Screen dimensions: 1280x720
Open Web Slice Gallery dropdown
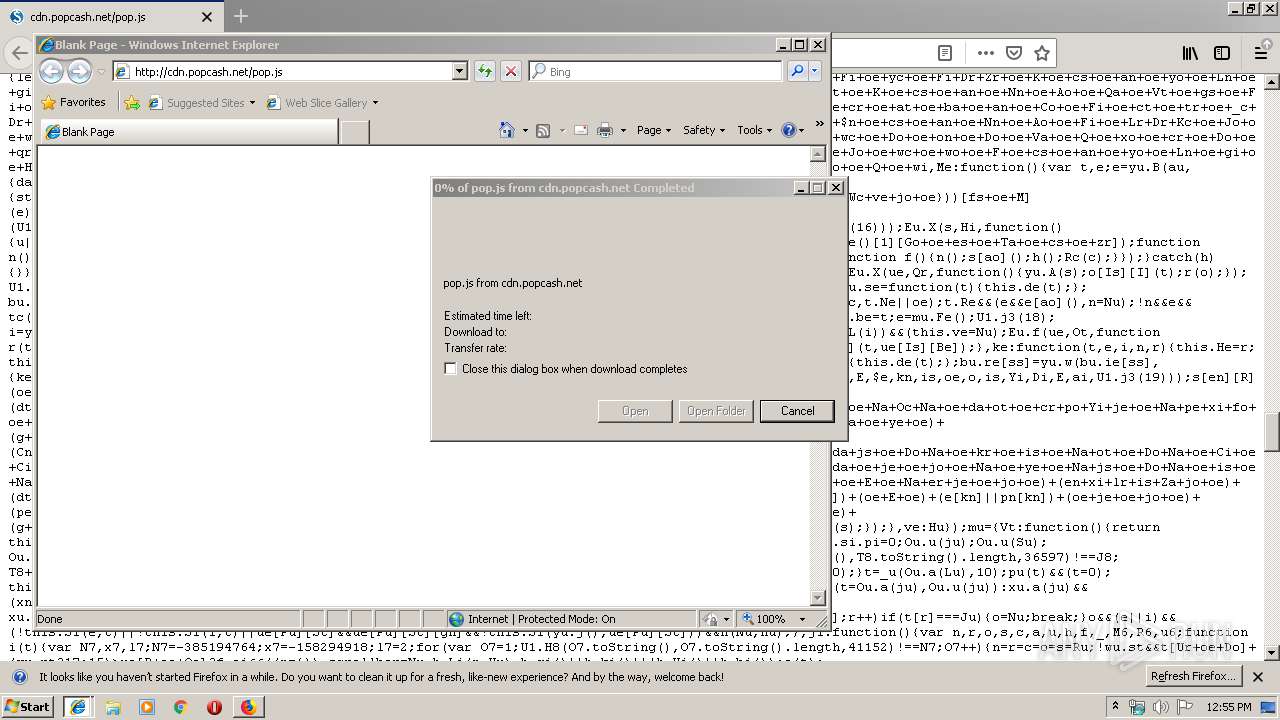pos(322,102)
